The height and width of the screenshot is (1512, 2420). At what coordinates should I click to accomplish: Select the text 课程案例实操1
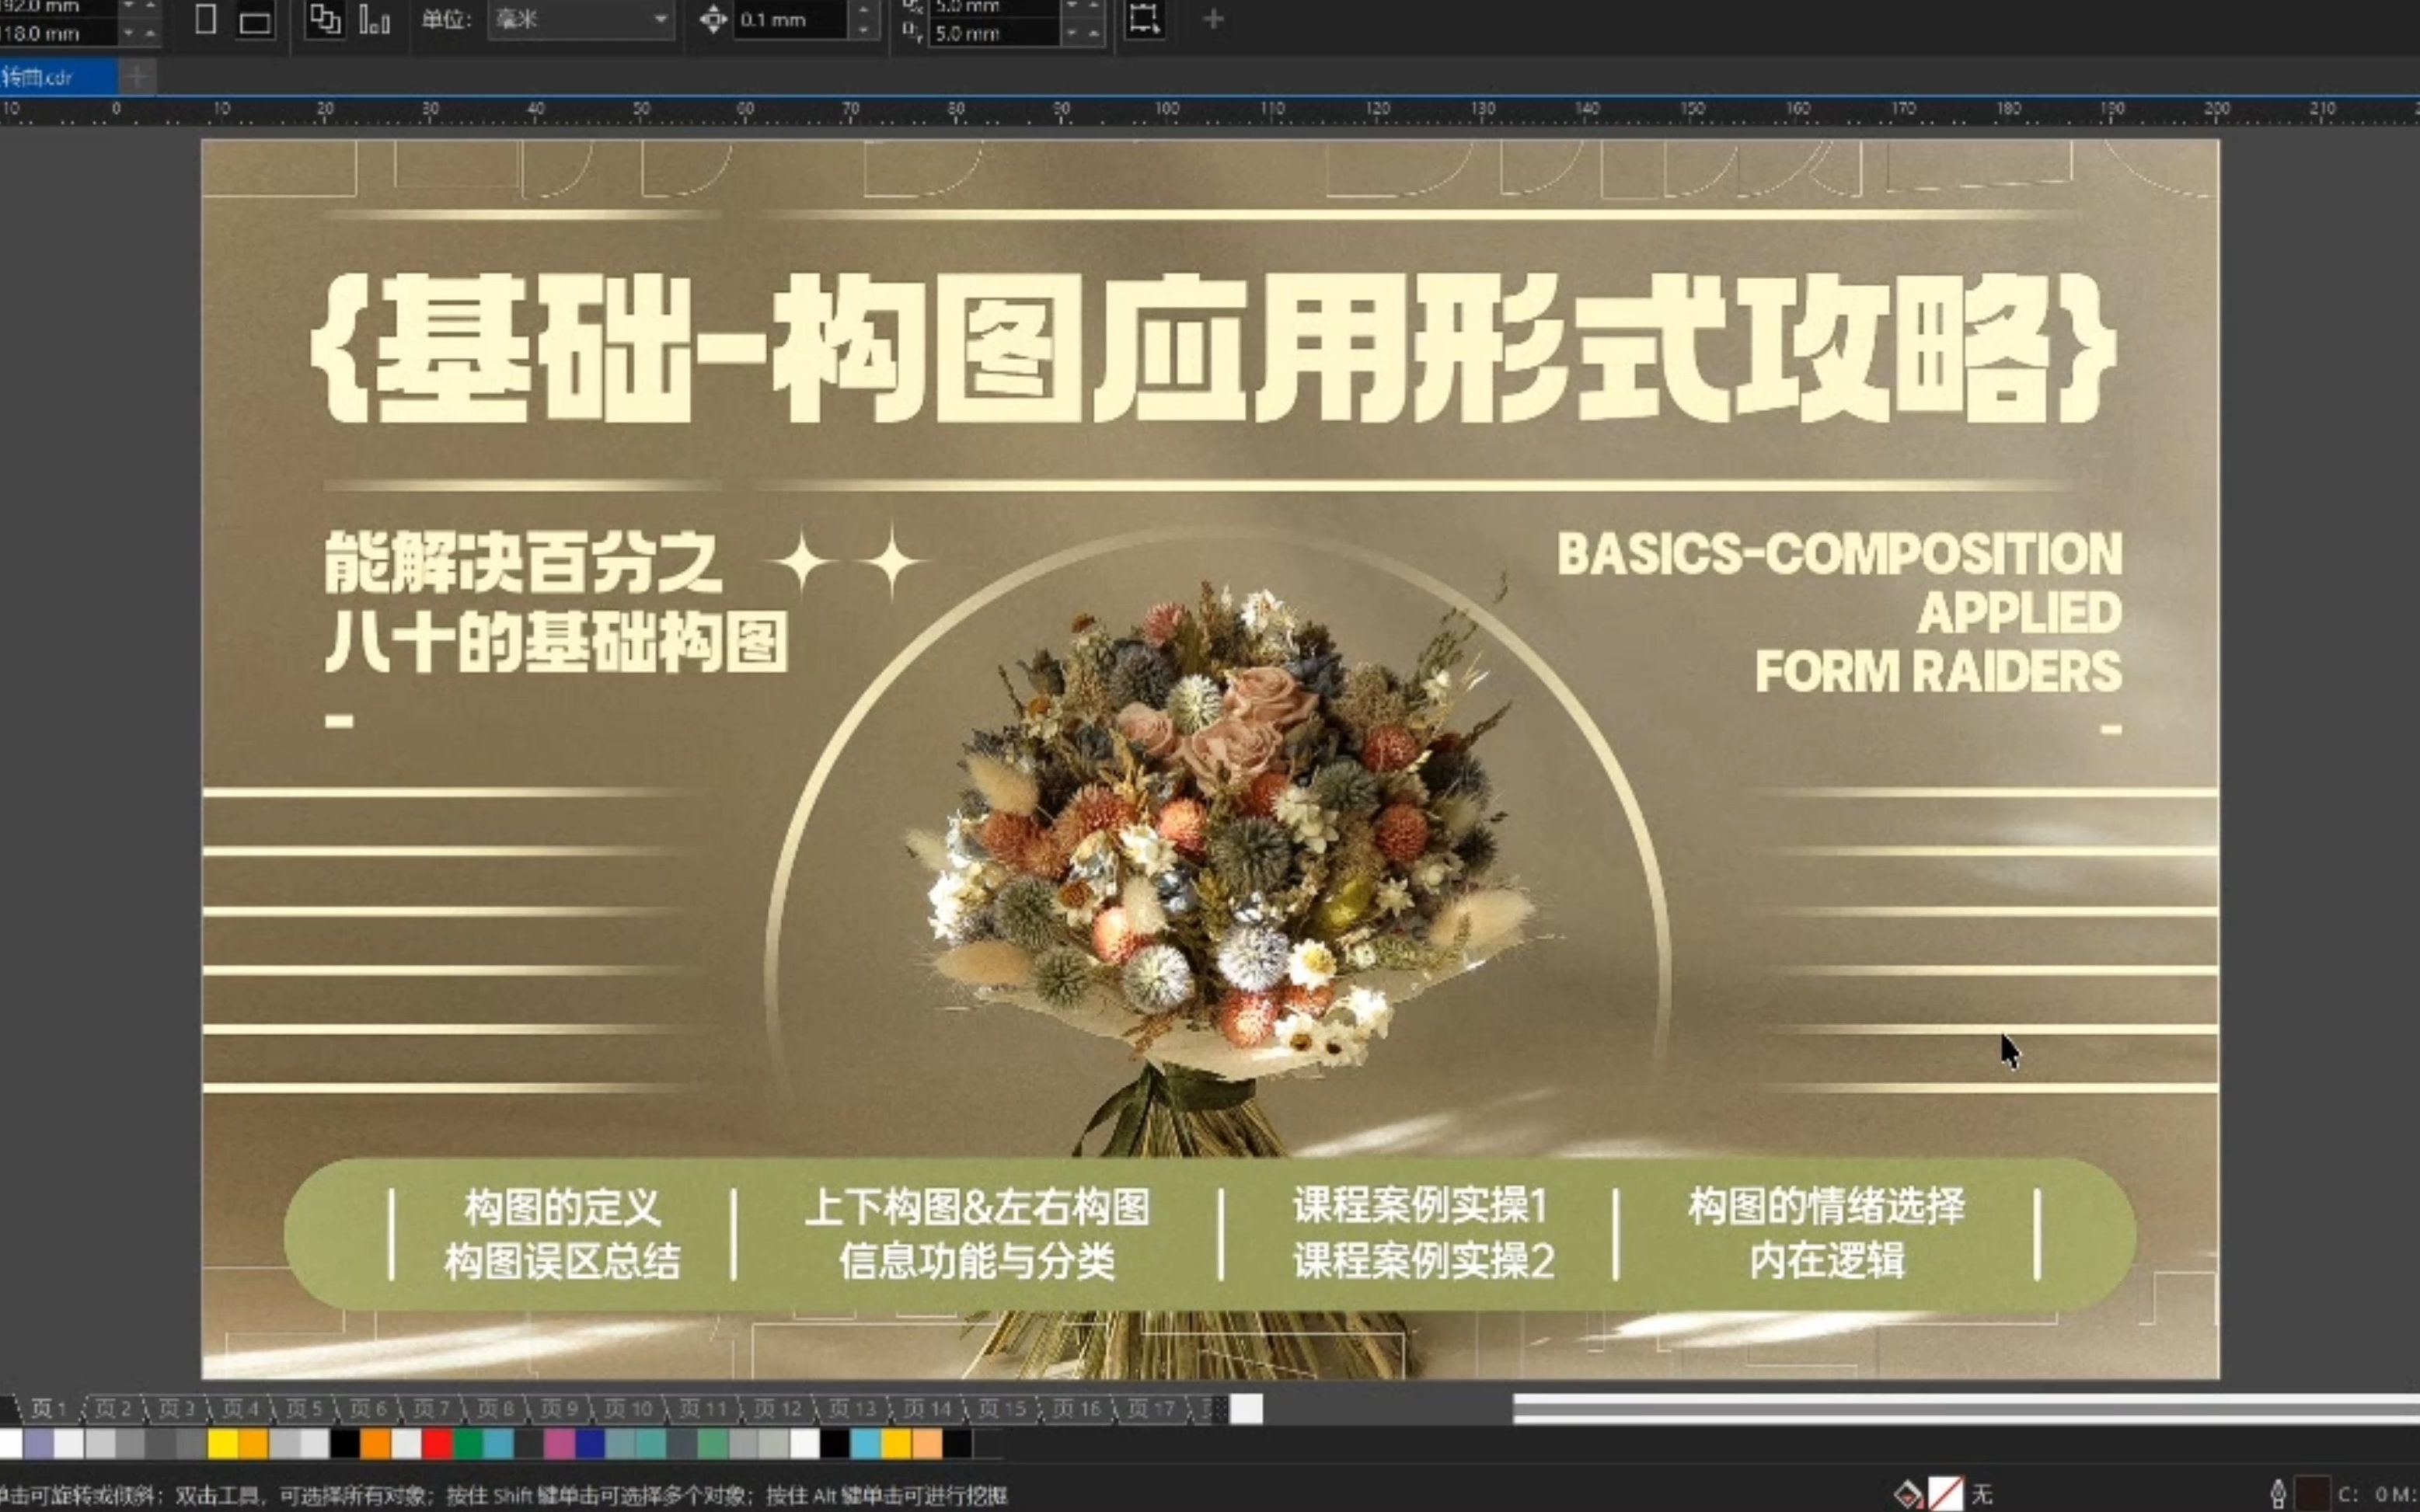(1421, 1205)
